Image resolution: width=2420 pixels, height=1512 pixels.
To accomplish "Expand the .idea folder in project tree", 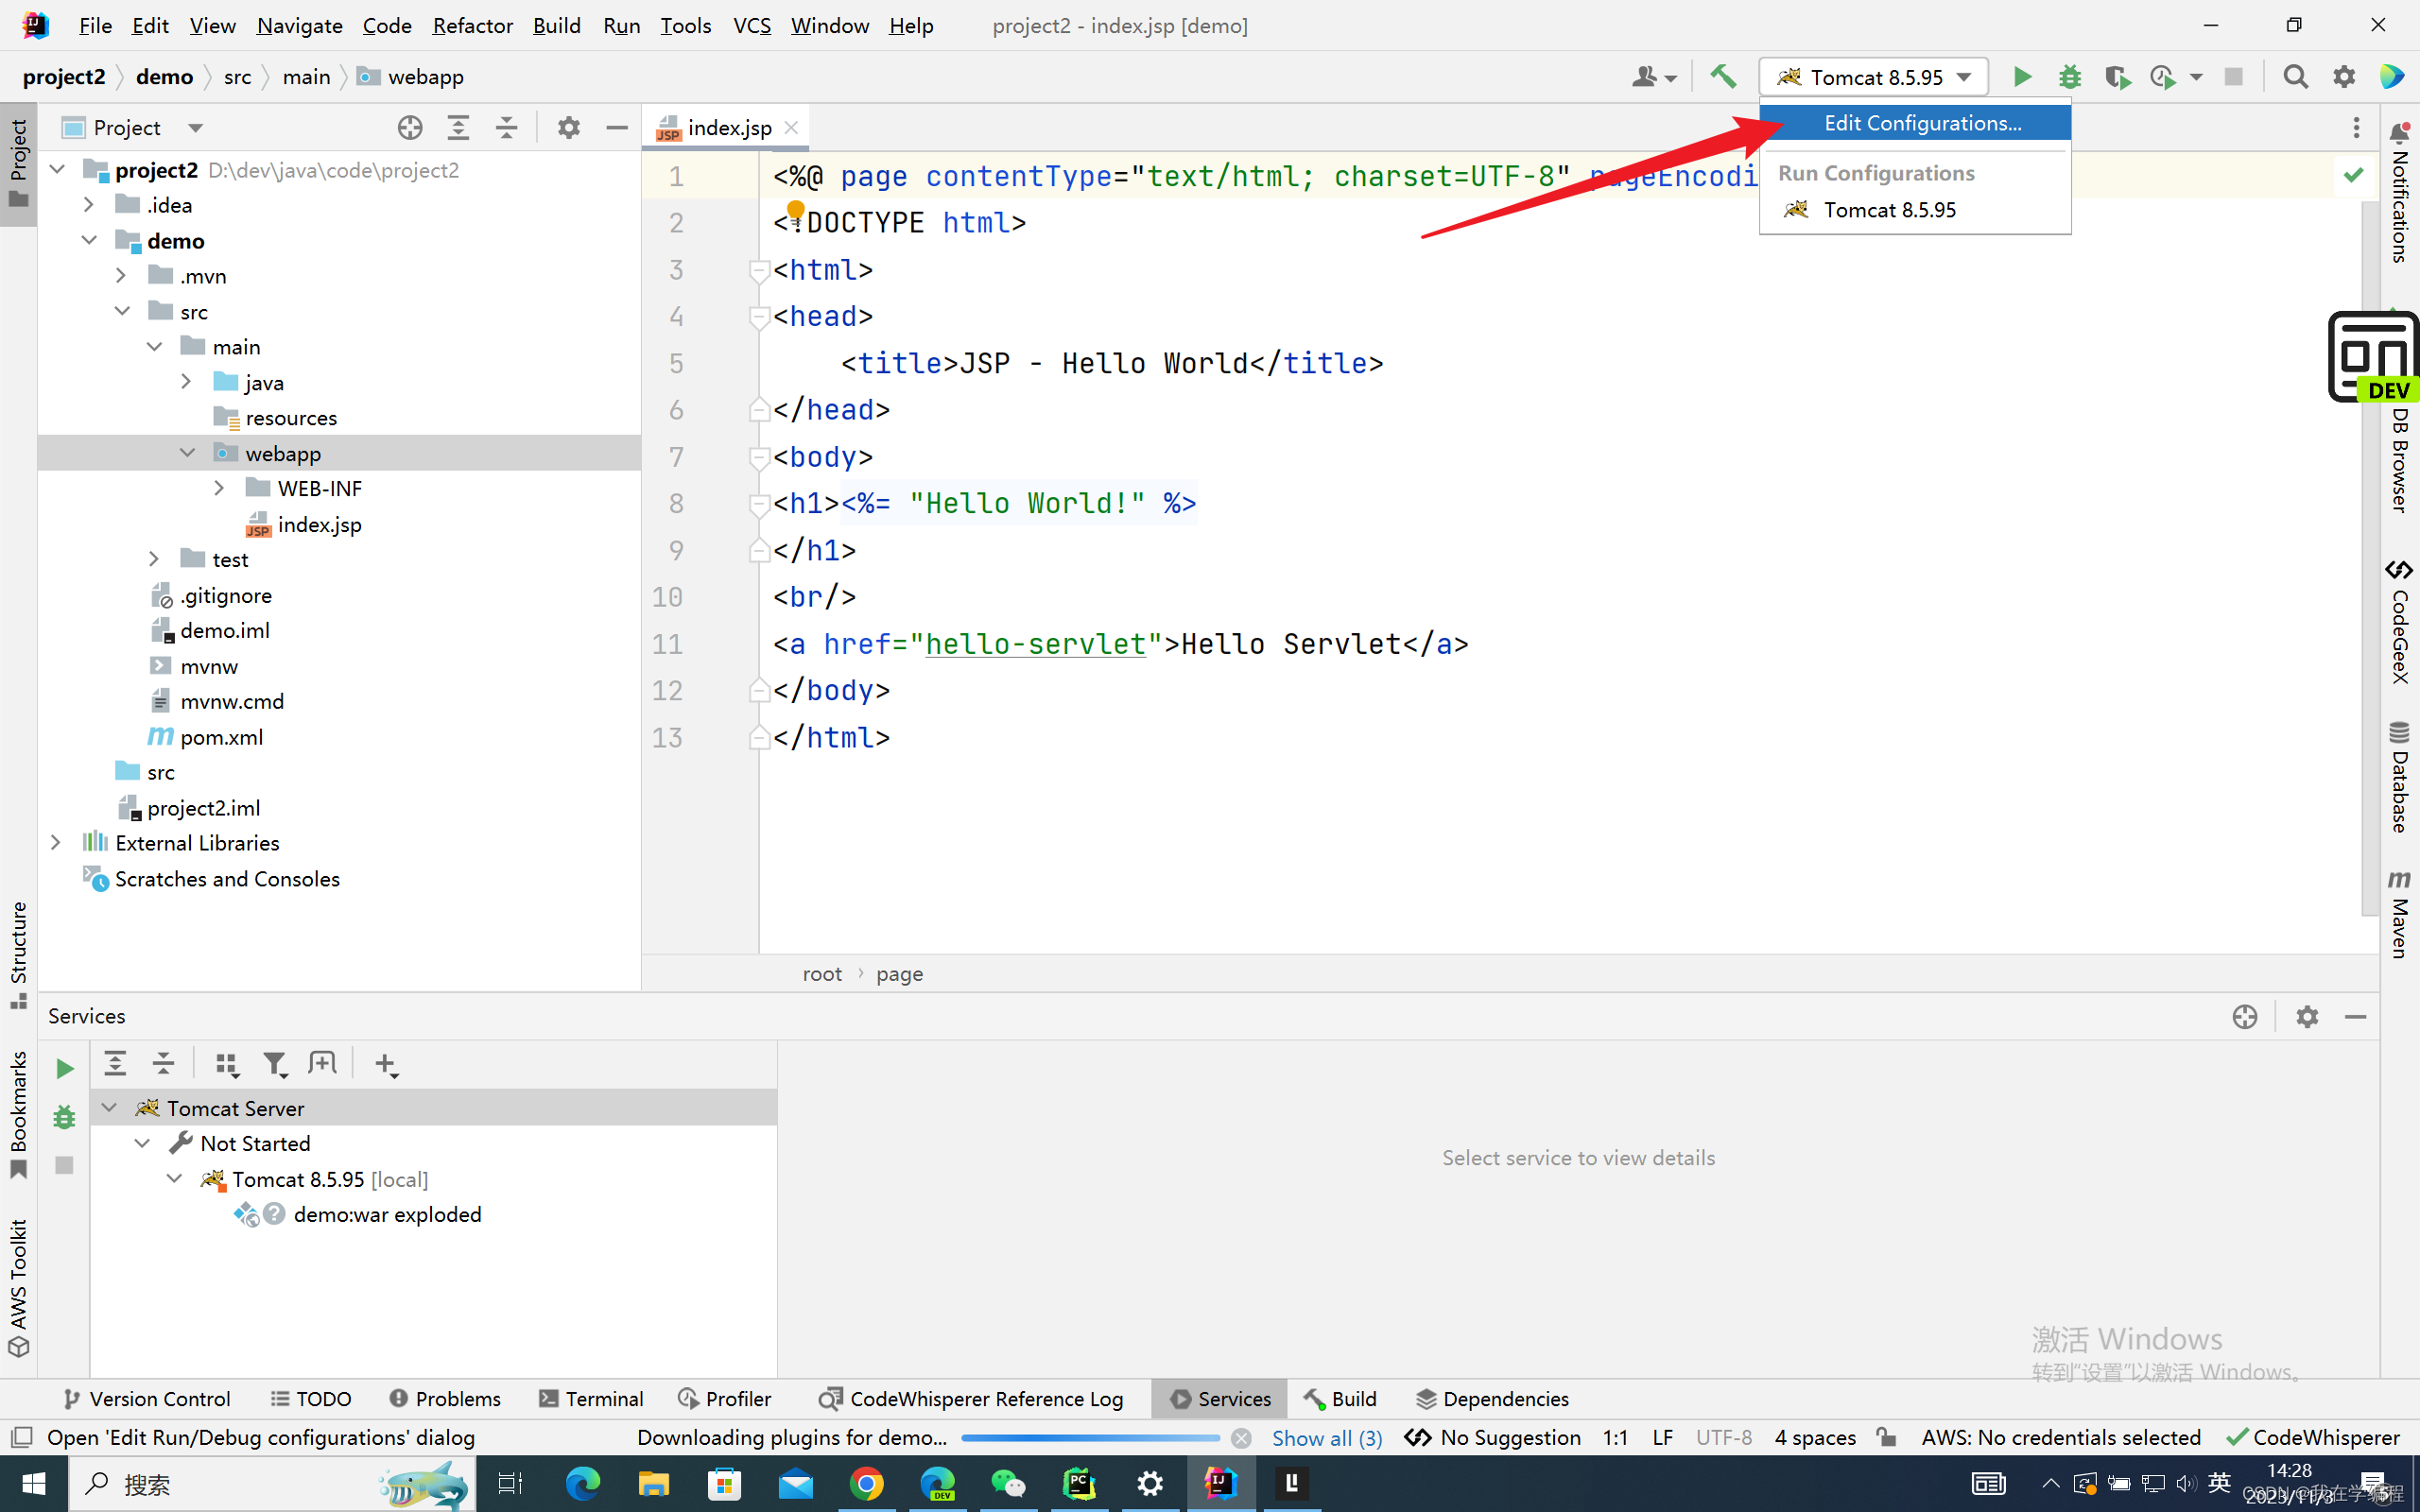I will tap(89, 205).
